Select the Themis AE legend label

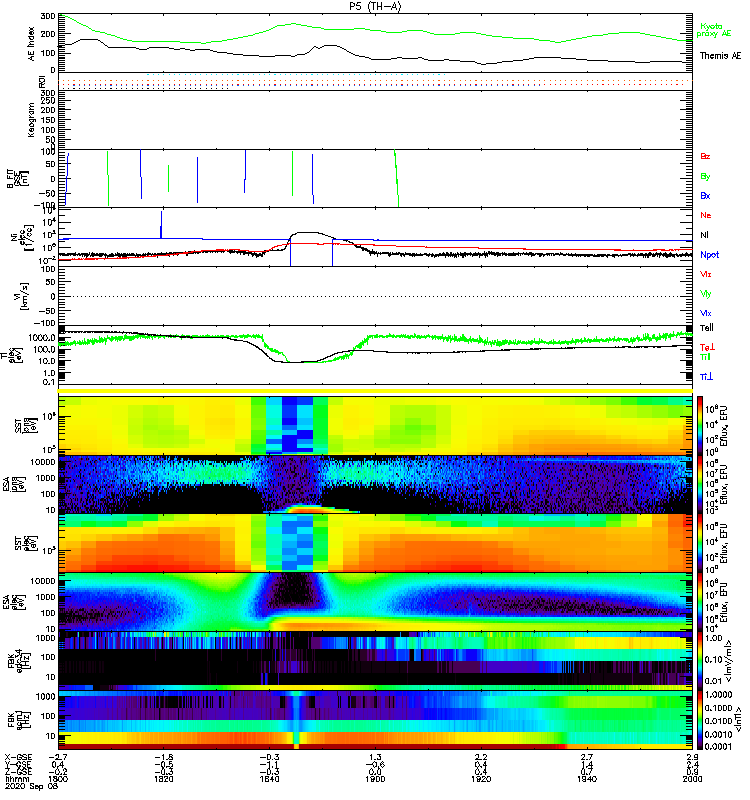pyautogui.click(x=720, y=56)
